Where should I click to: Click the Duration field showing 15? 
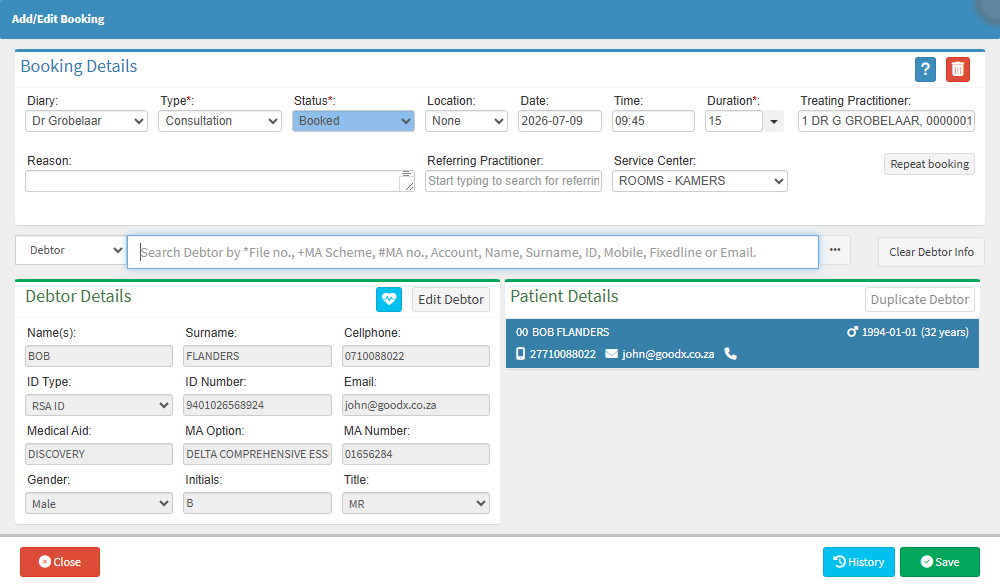(x=734, y=121)
